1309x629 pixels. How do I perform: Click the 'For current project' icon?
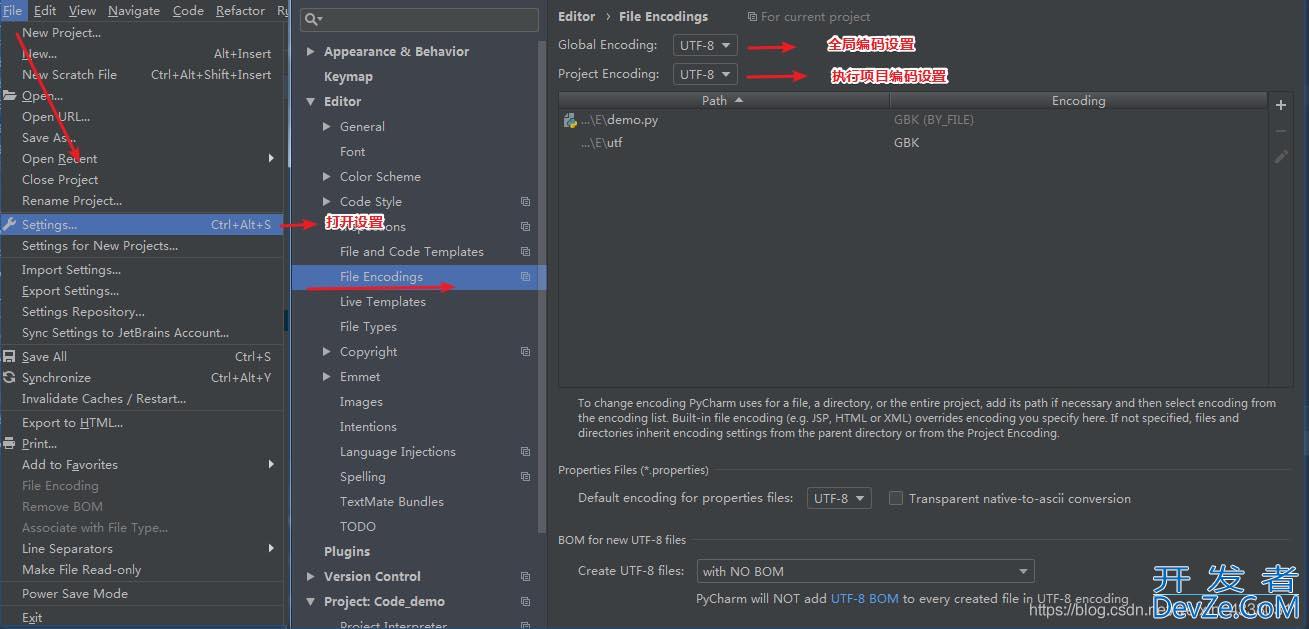(x=752, y=17)
